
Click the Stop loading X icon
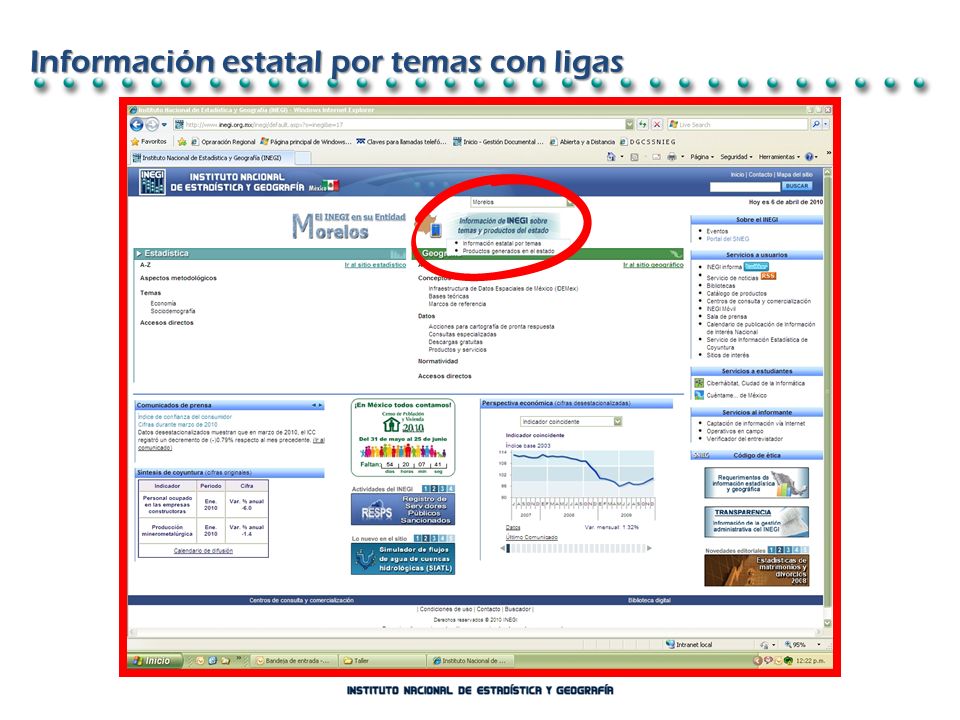[657, 124]
